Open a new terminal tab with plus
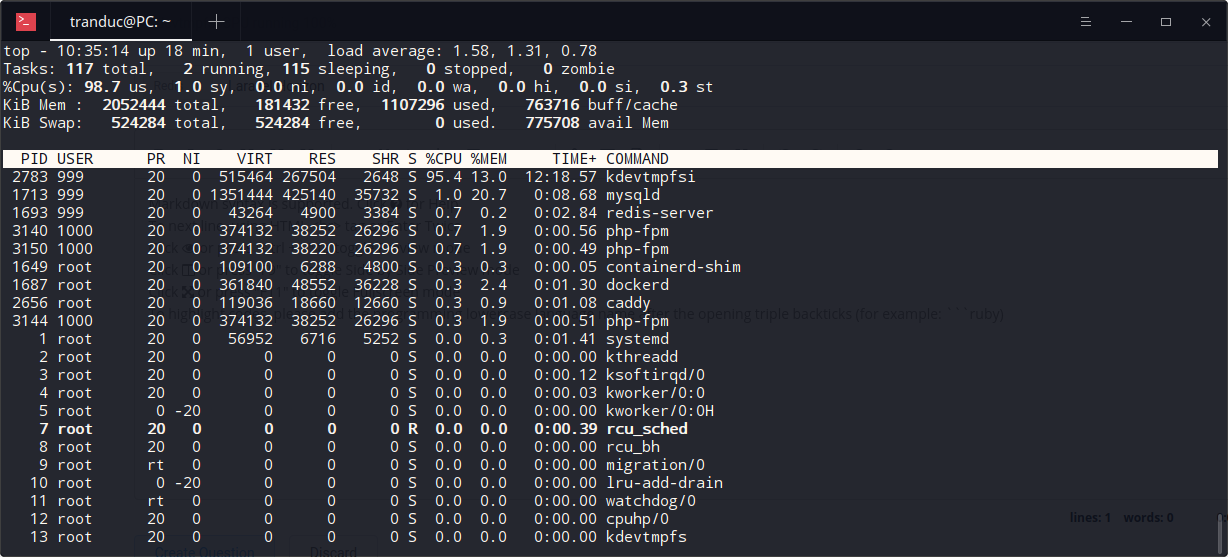This screenshot has width=1228, height=557. [216, 22]
